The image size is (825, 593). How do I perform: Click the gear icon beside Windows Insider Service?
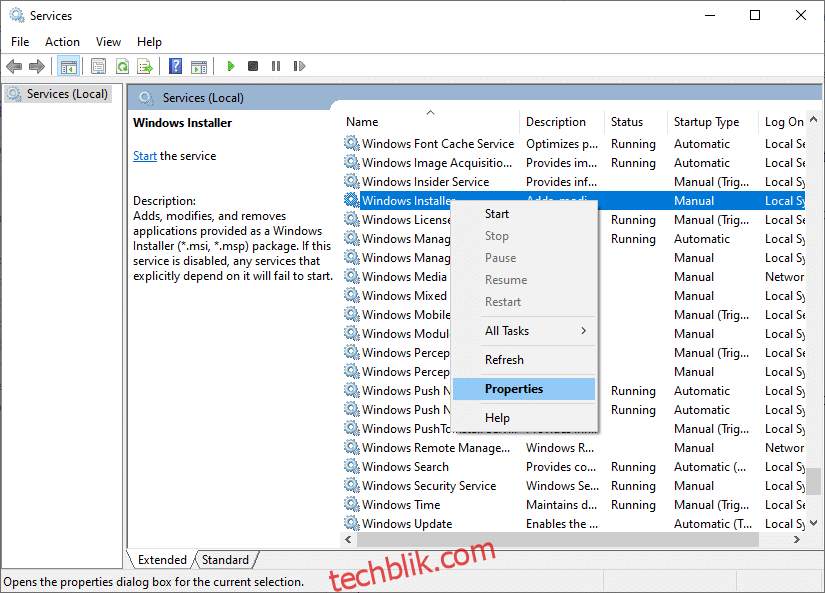coord(351,181)
